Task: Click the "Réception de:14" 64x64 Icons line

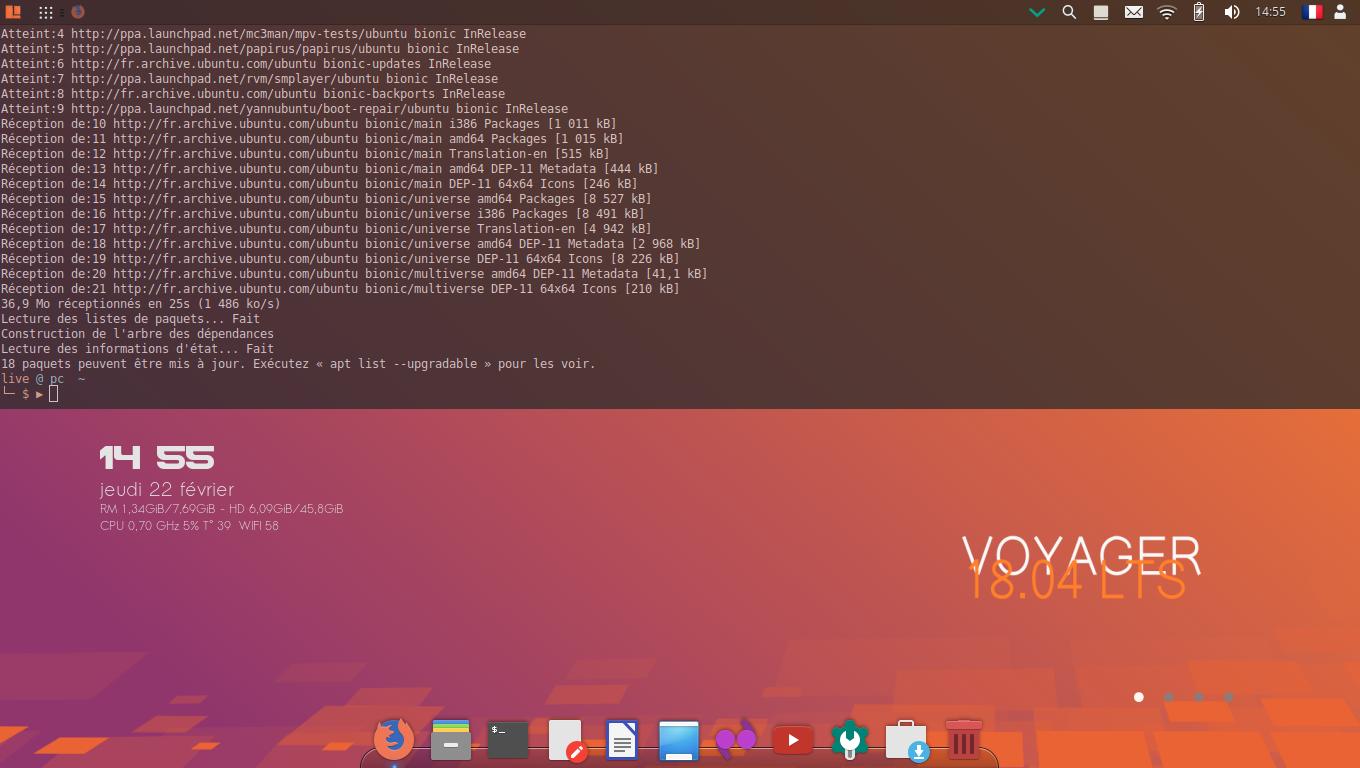Action: [319, 184]
